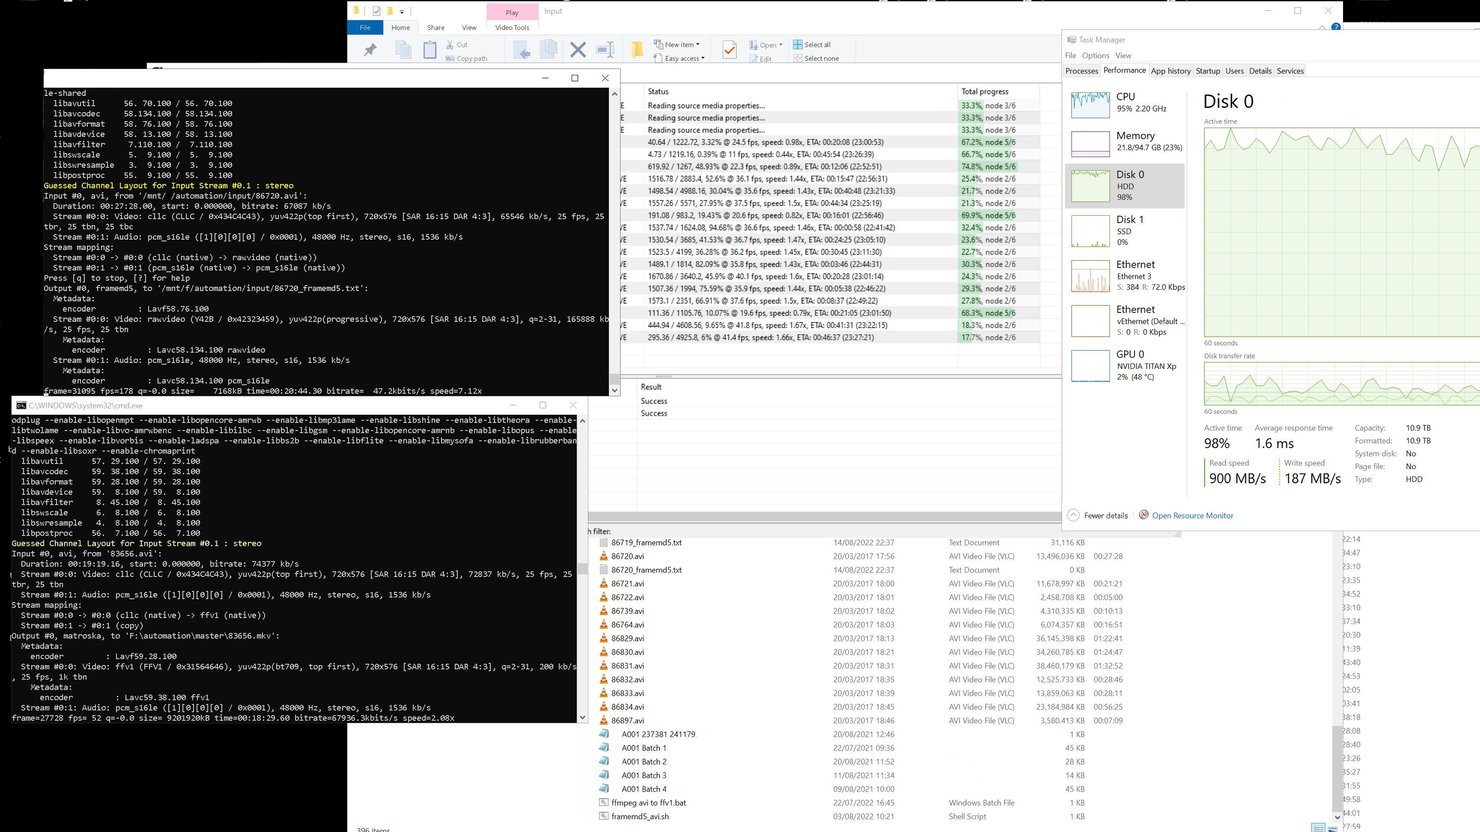Image resolution: width=1480 pixels, height=832 pixels.
Task: Open the Options menu in Task Manager
Action: click(x=1095, y=56)
